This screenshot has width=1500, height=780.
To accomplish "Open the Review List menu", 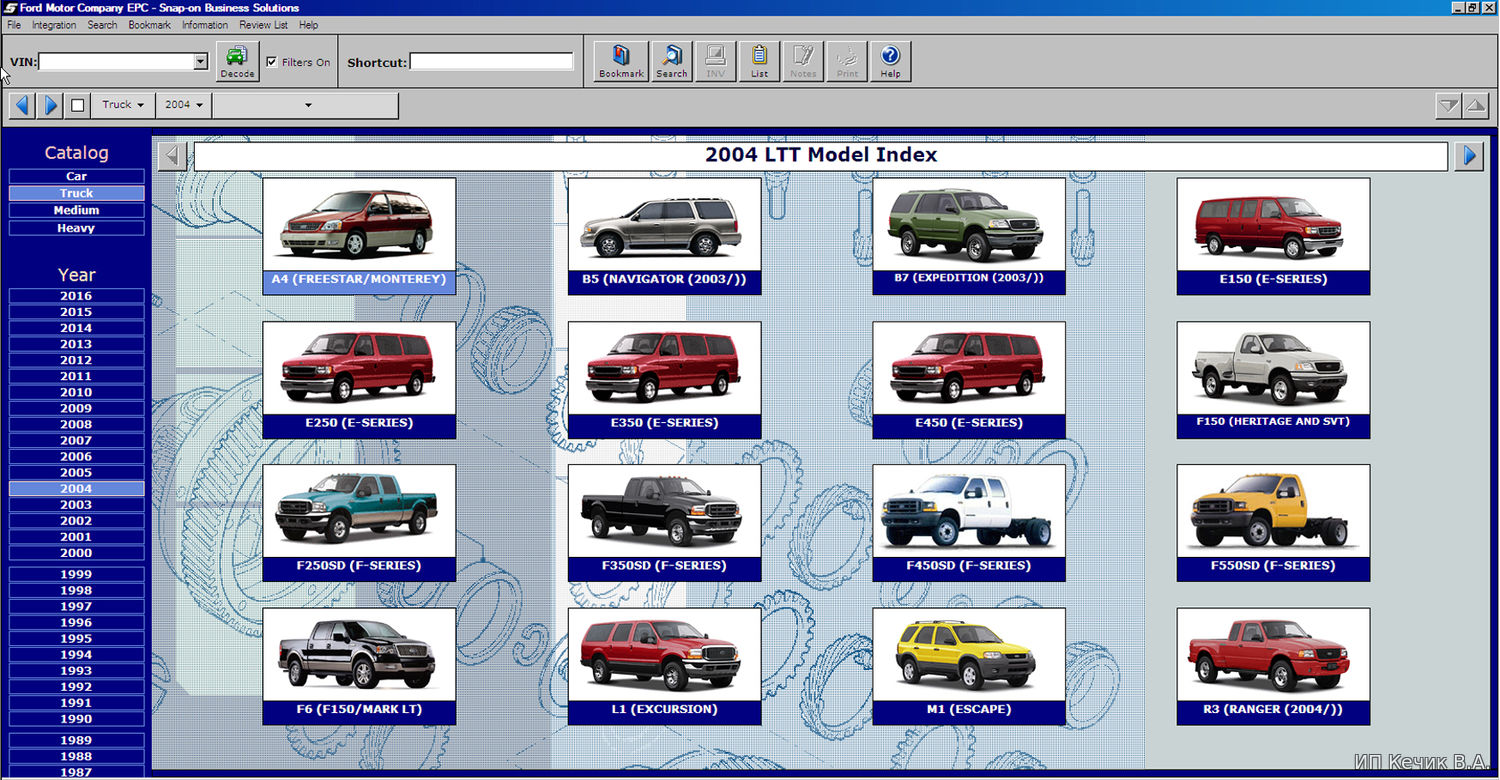I will tap(263, 25).
